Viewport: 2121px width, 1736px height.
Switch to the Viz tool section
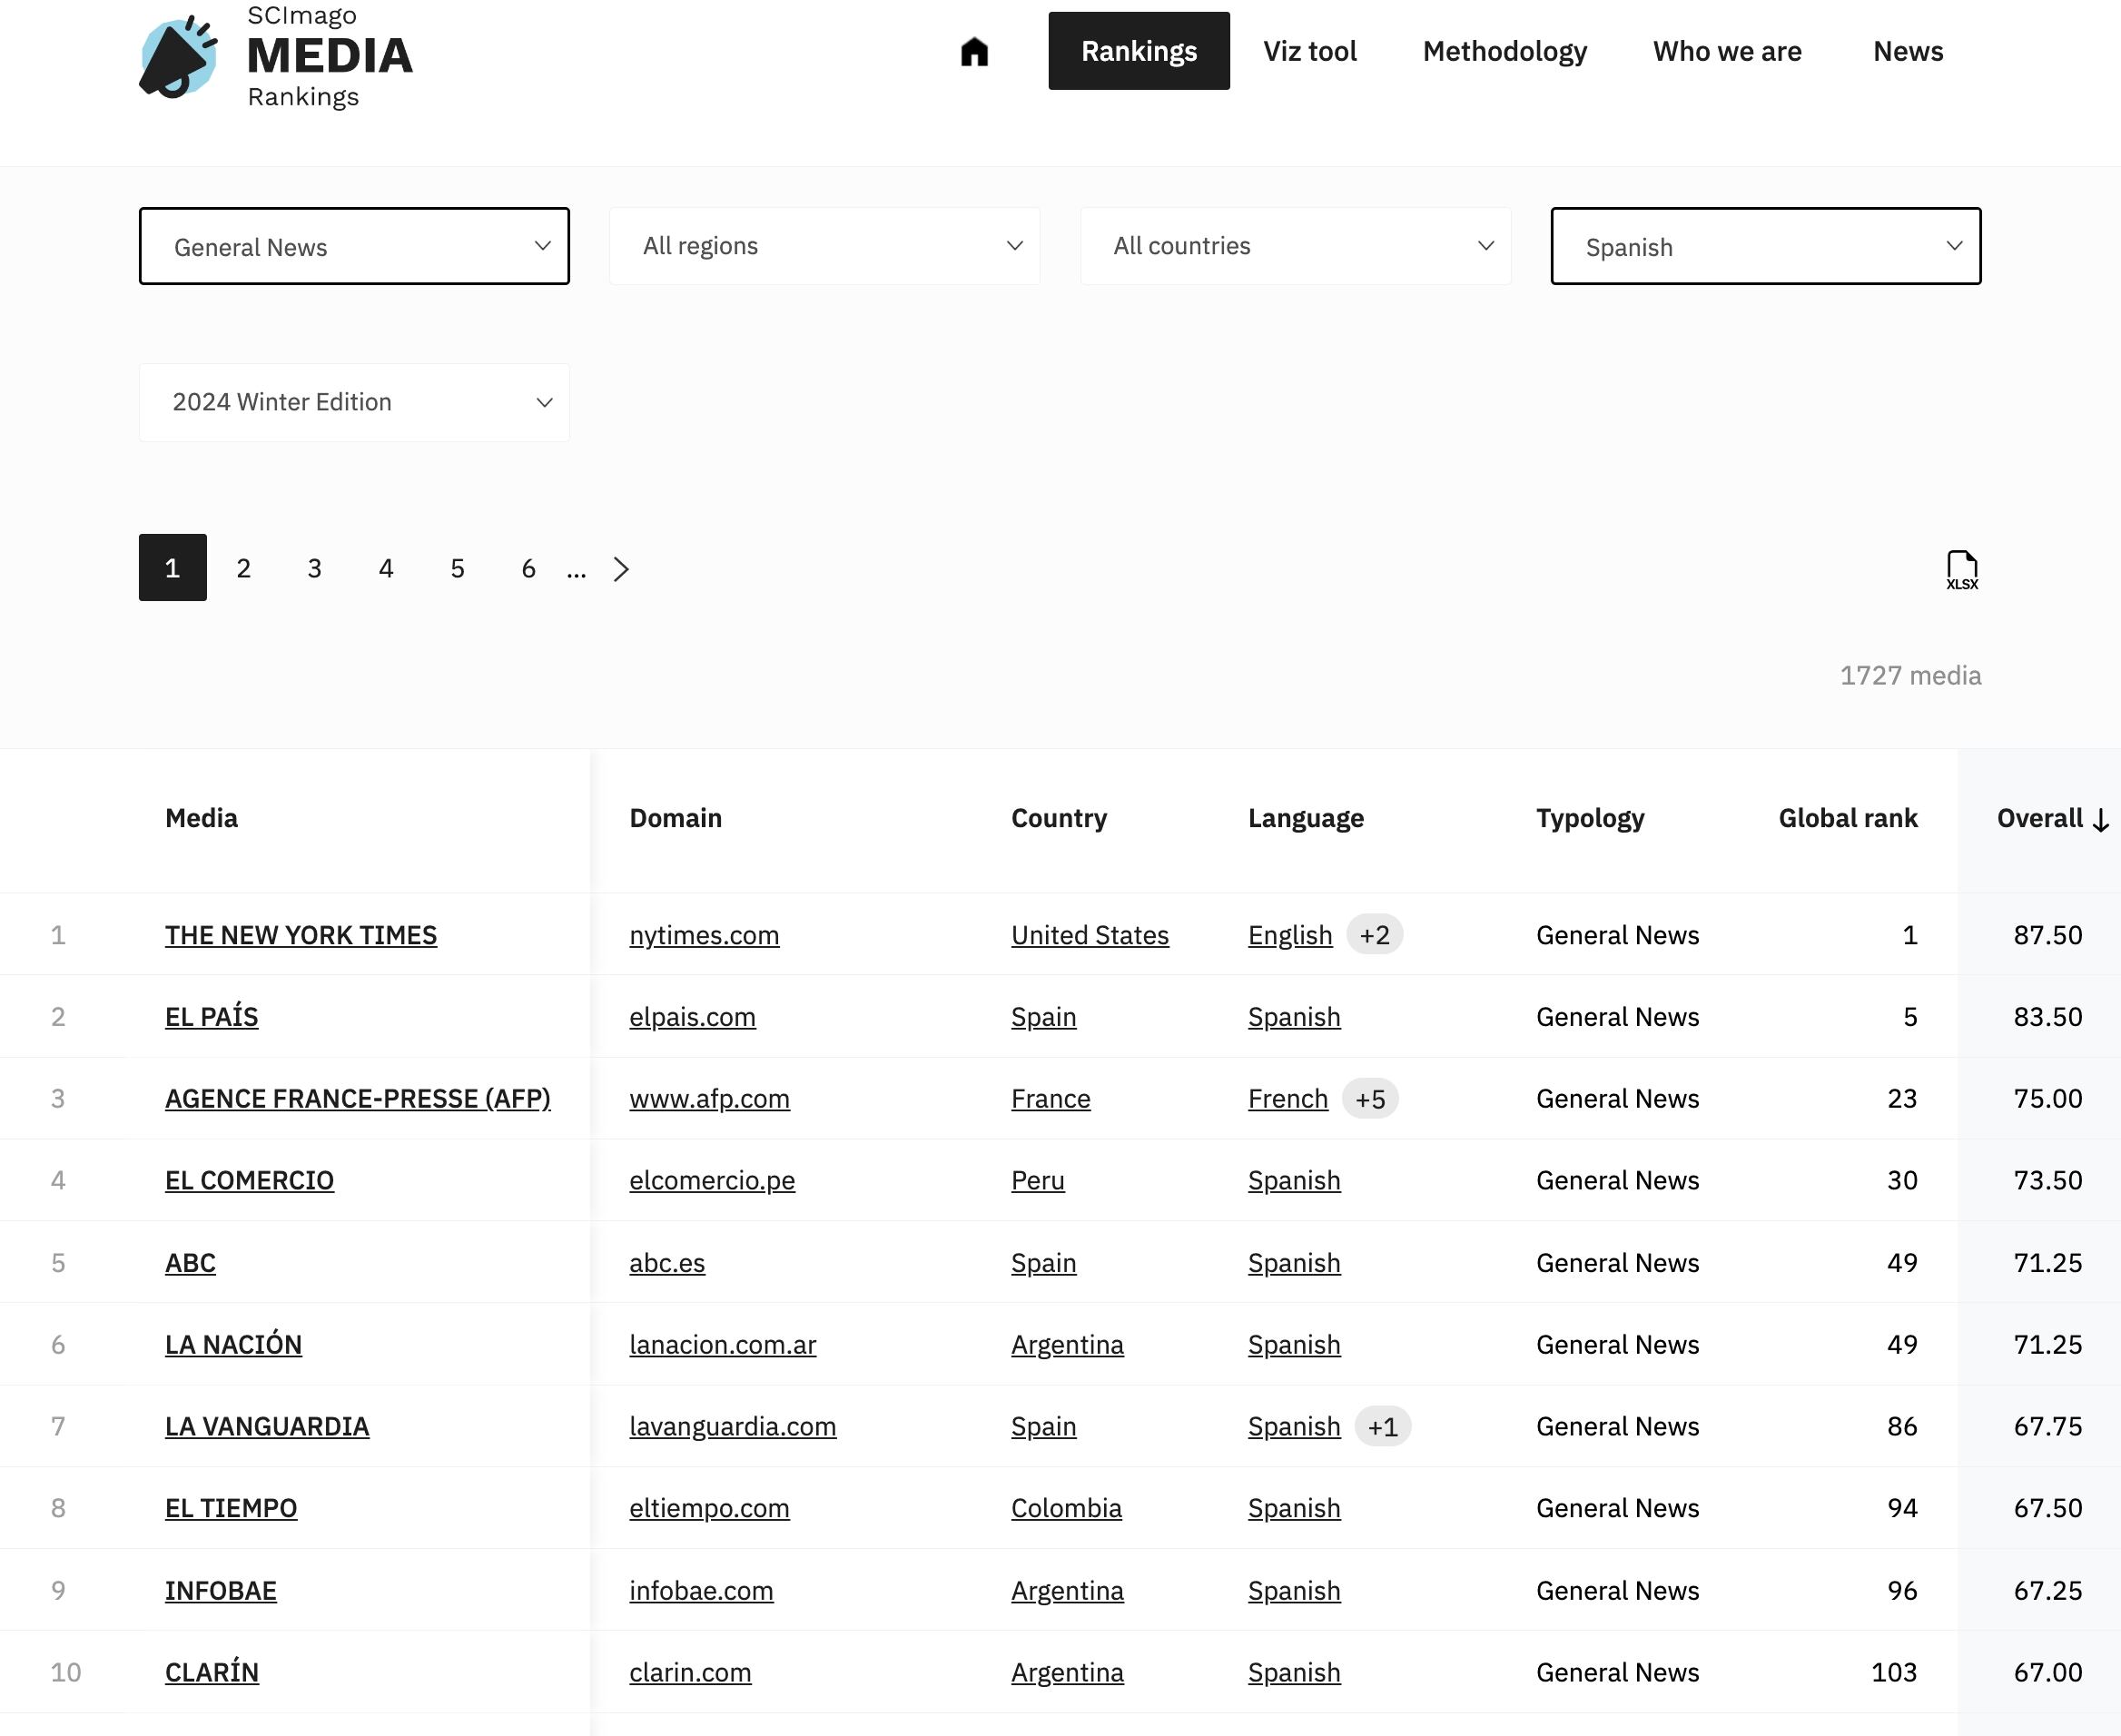click(1310, 51)
